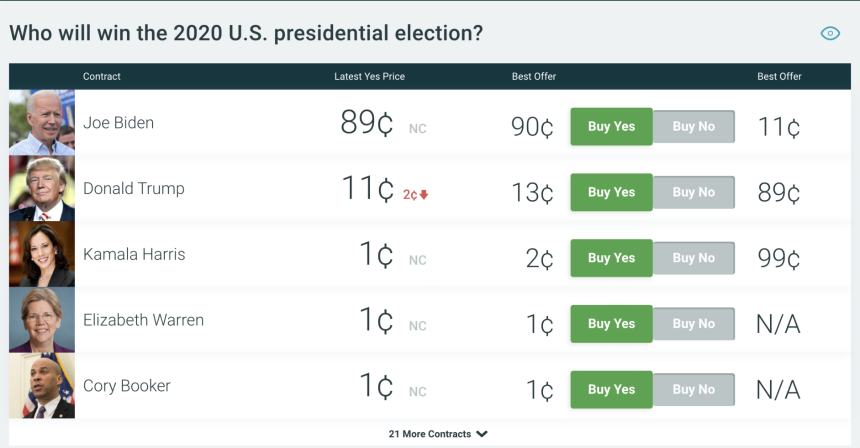
Task: Click the Latest Yes Price column header
Action: (369, 77)
